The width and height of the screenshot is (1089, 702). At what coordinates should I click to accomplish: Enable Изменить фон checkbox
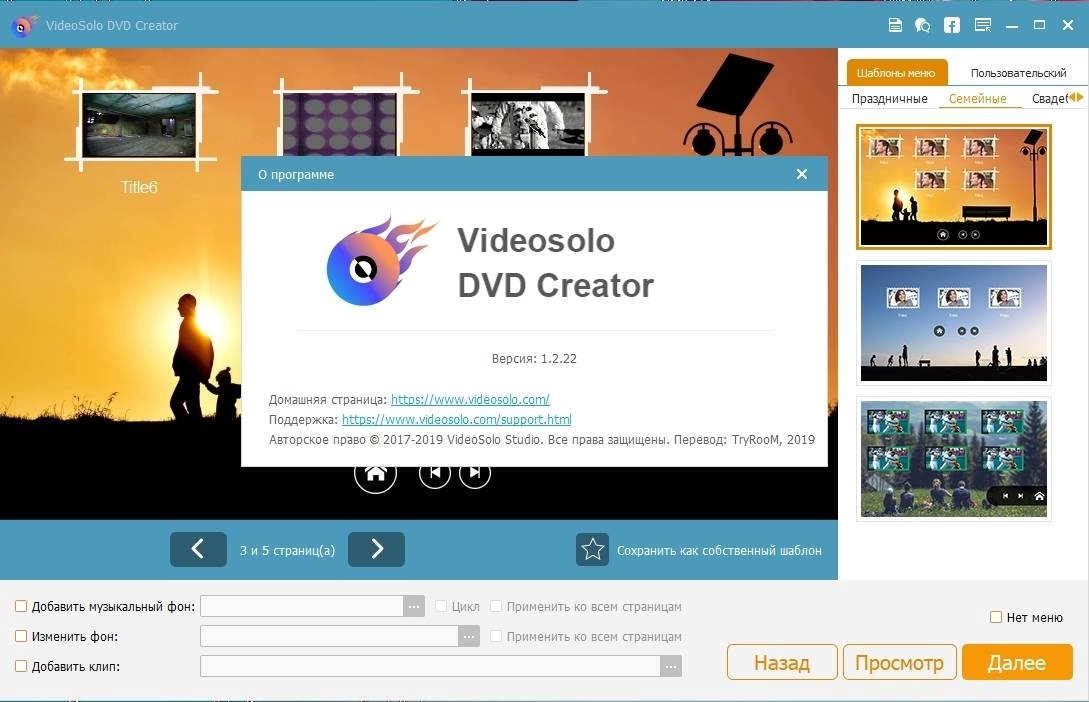pyautogui.click(x=21, y=636)
